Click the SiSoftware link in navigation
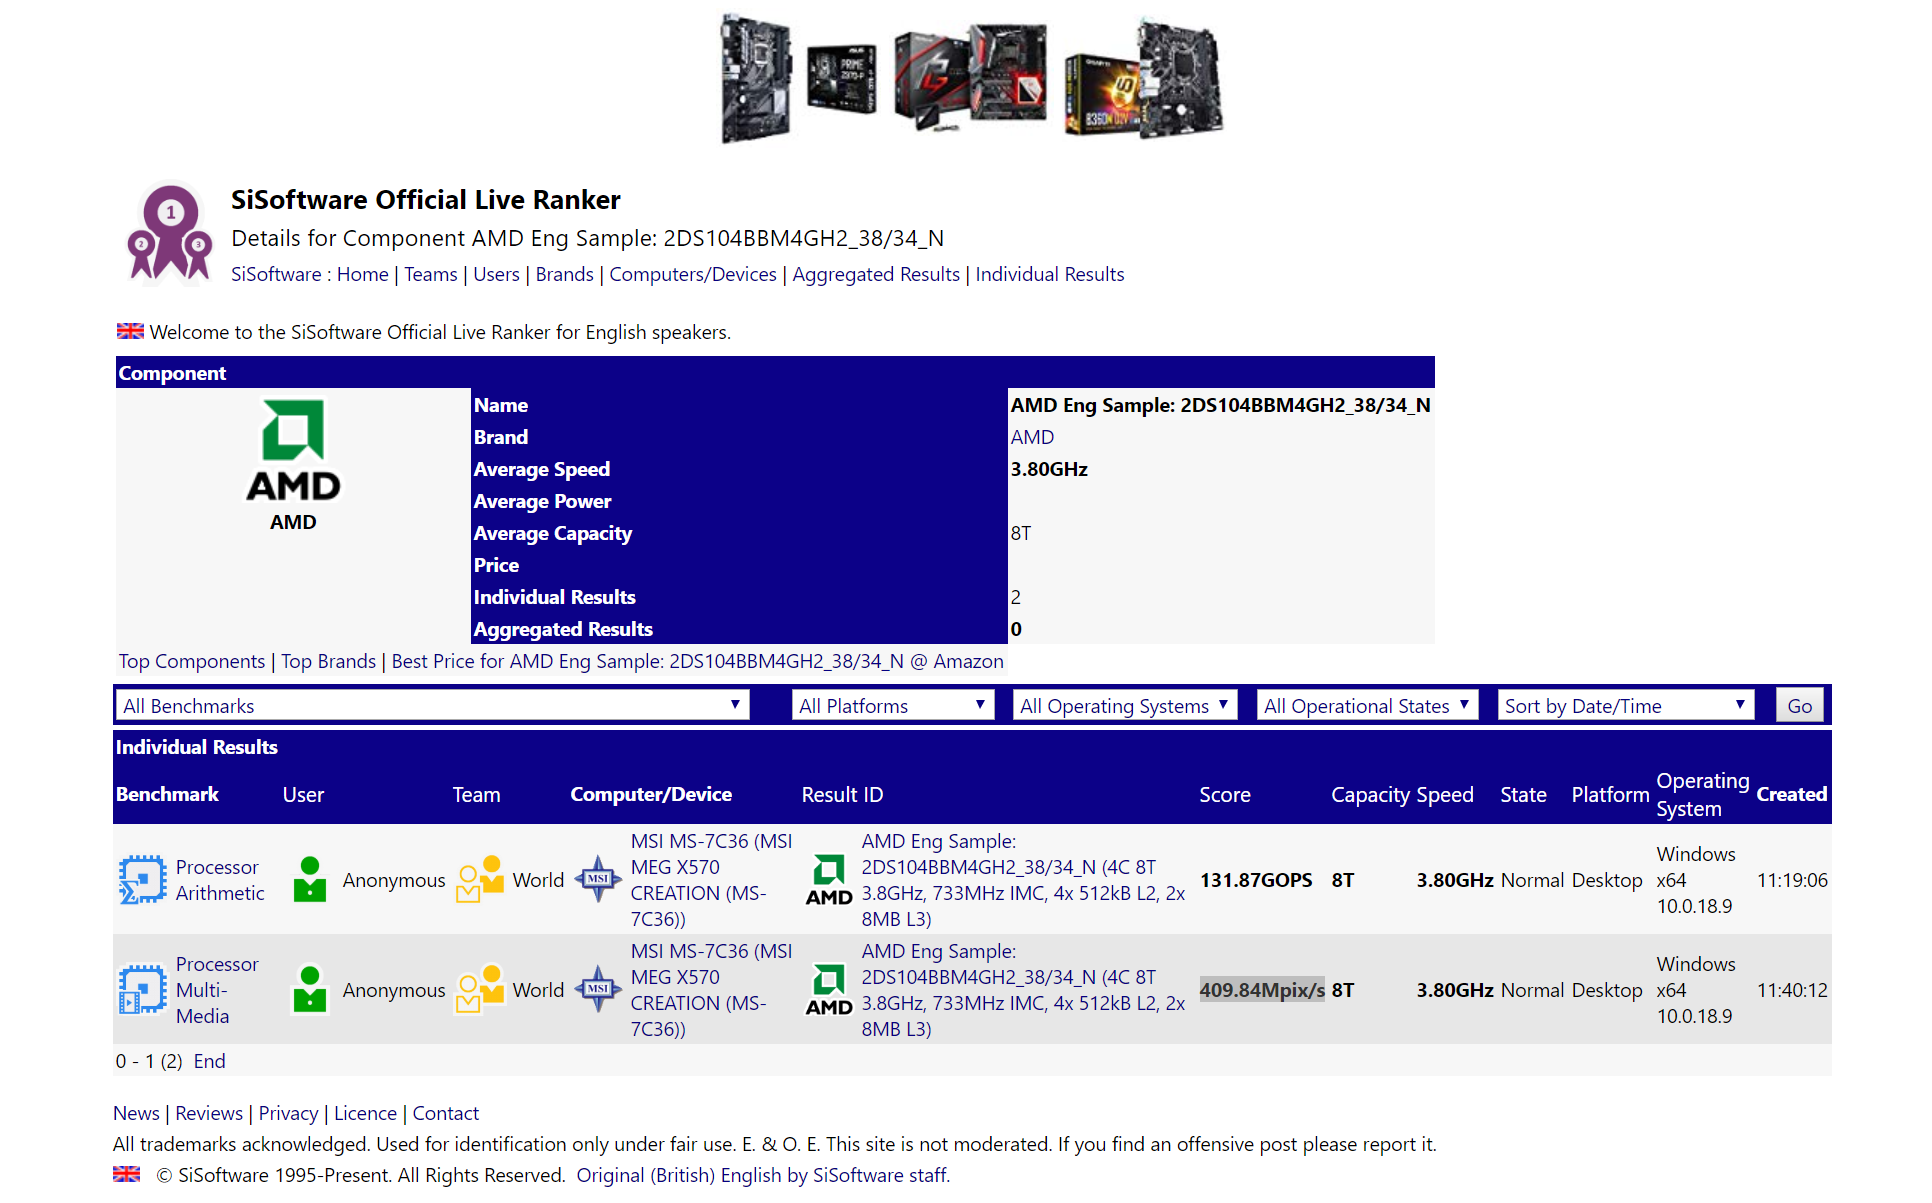This screenshot has height=1203, width=1932. (x=276, y=274)
